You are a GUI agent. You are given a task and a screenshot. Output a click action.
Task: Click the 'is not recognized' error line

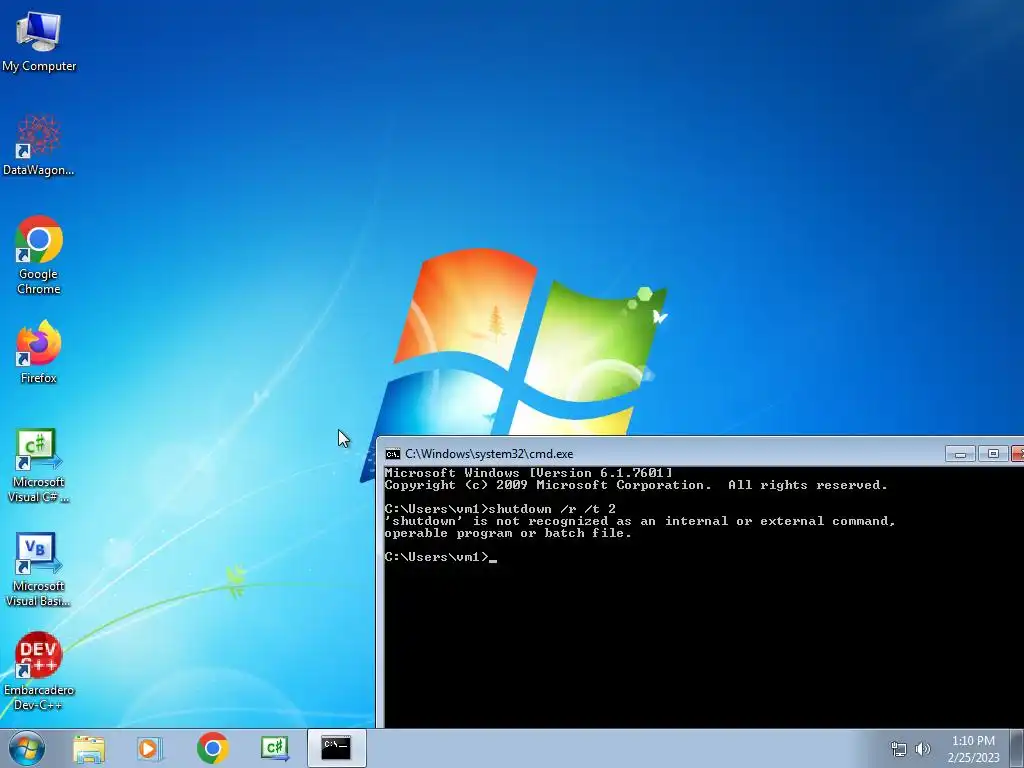(x=640, y=521)
